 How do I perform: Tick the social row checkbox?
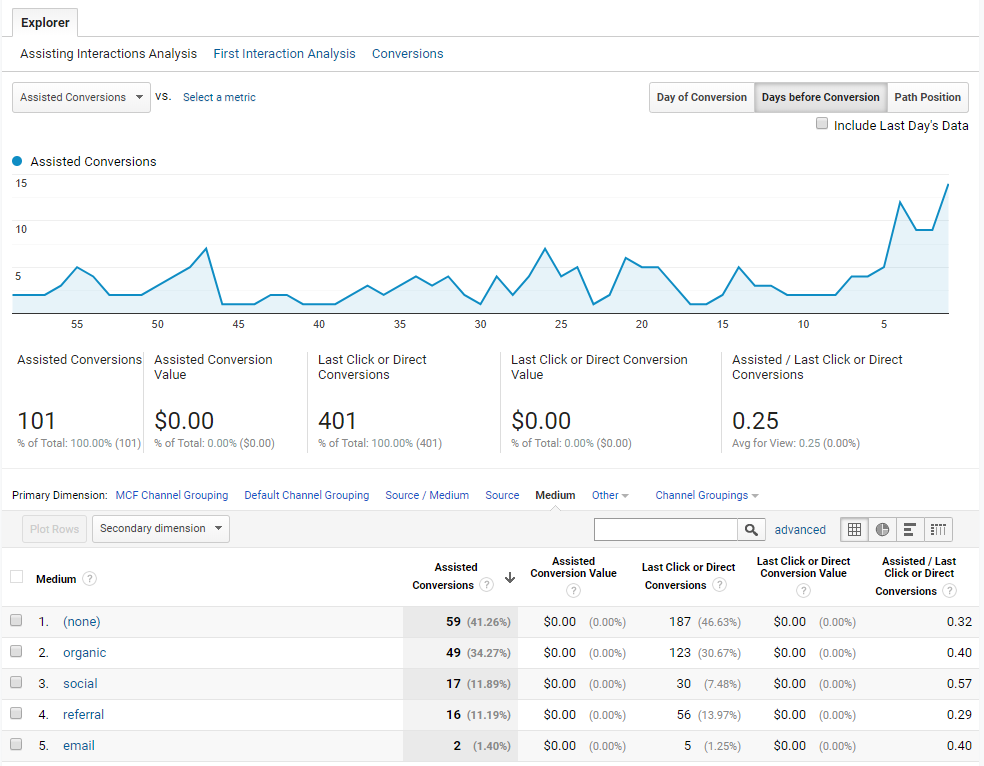pyautogui.click(x=16, y=682)
